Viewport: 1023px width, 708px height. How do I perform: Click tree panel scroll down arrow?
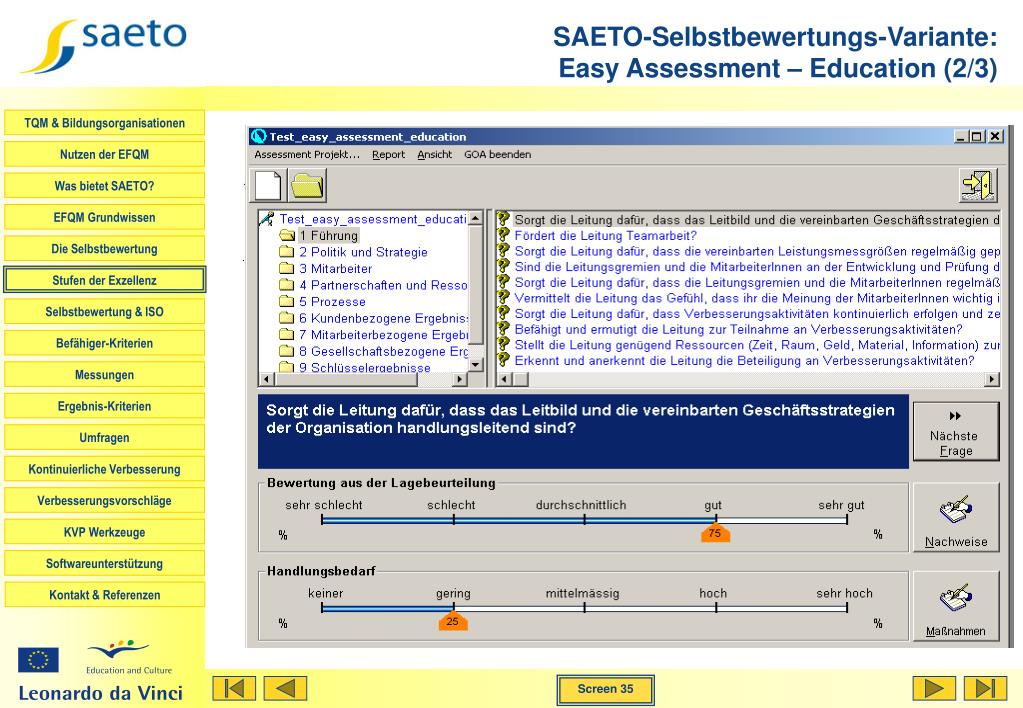pos(476,365)
